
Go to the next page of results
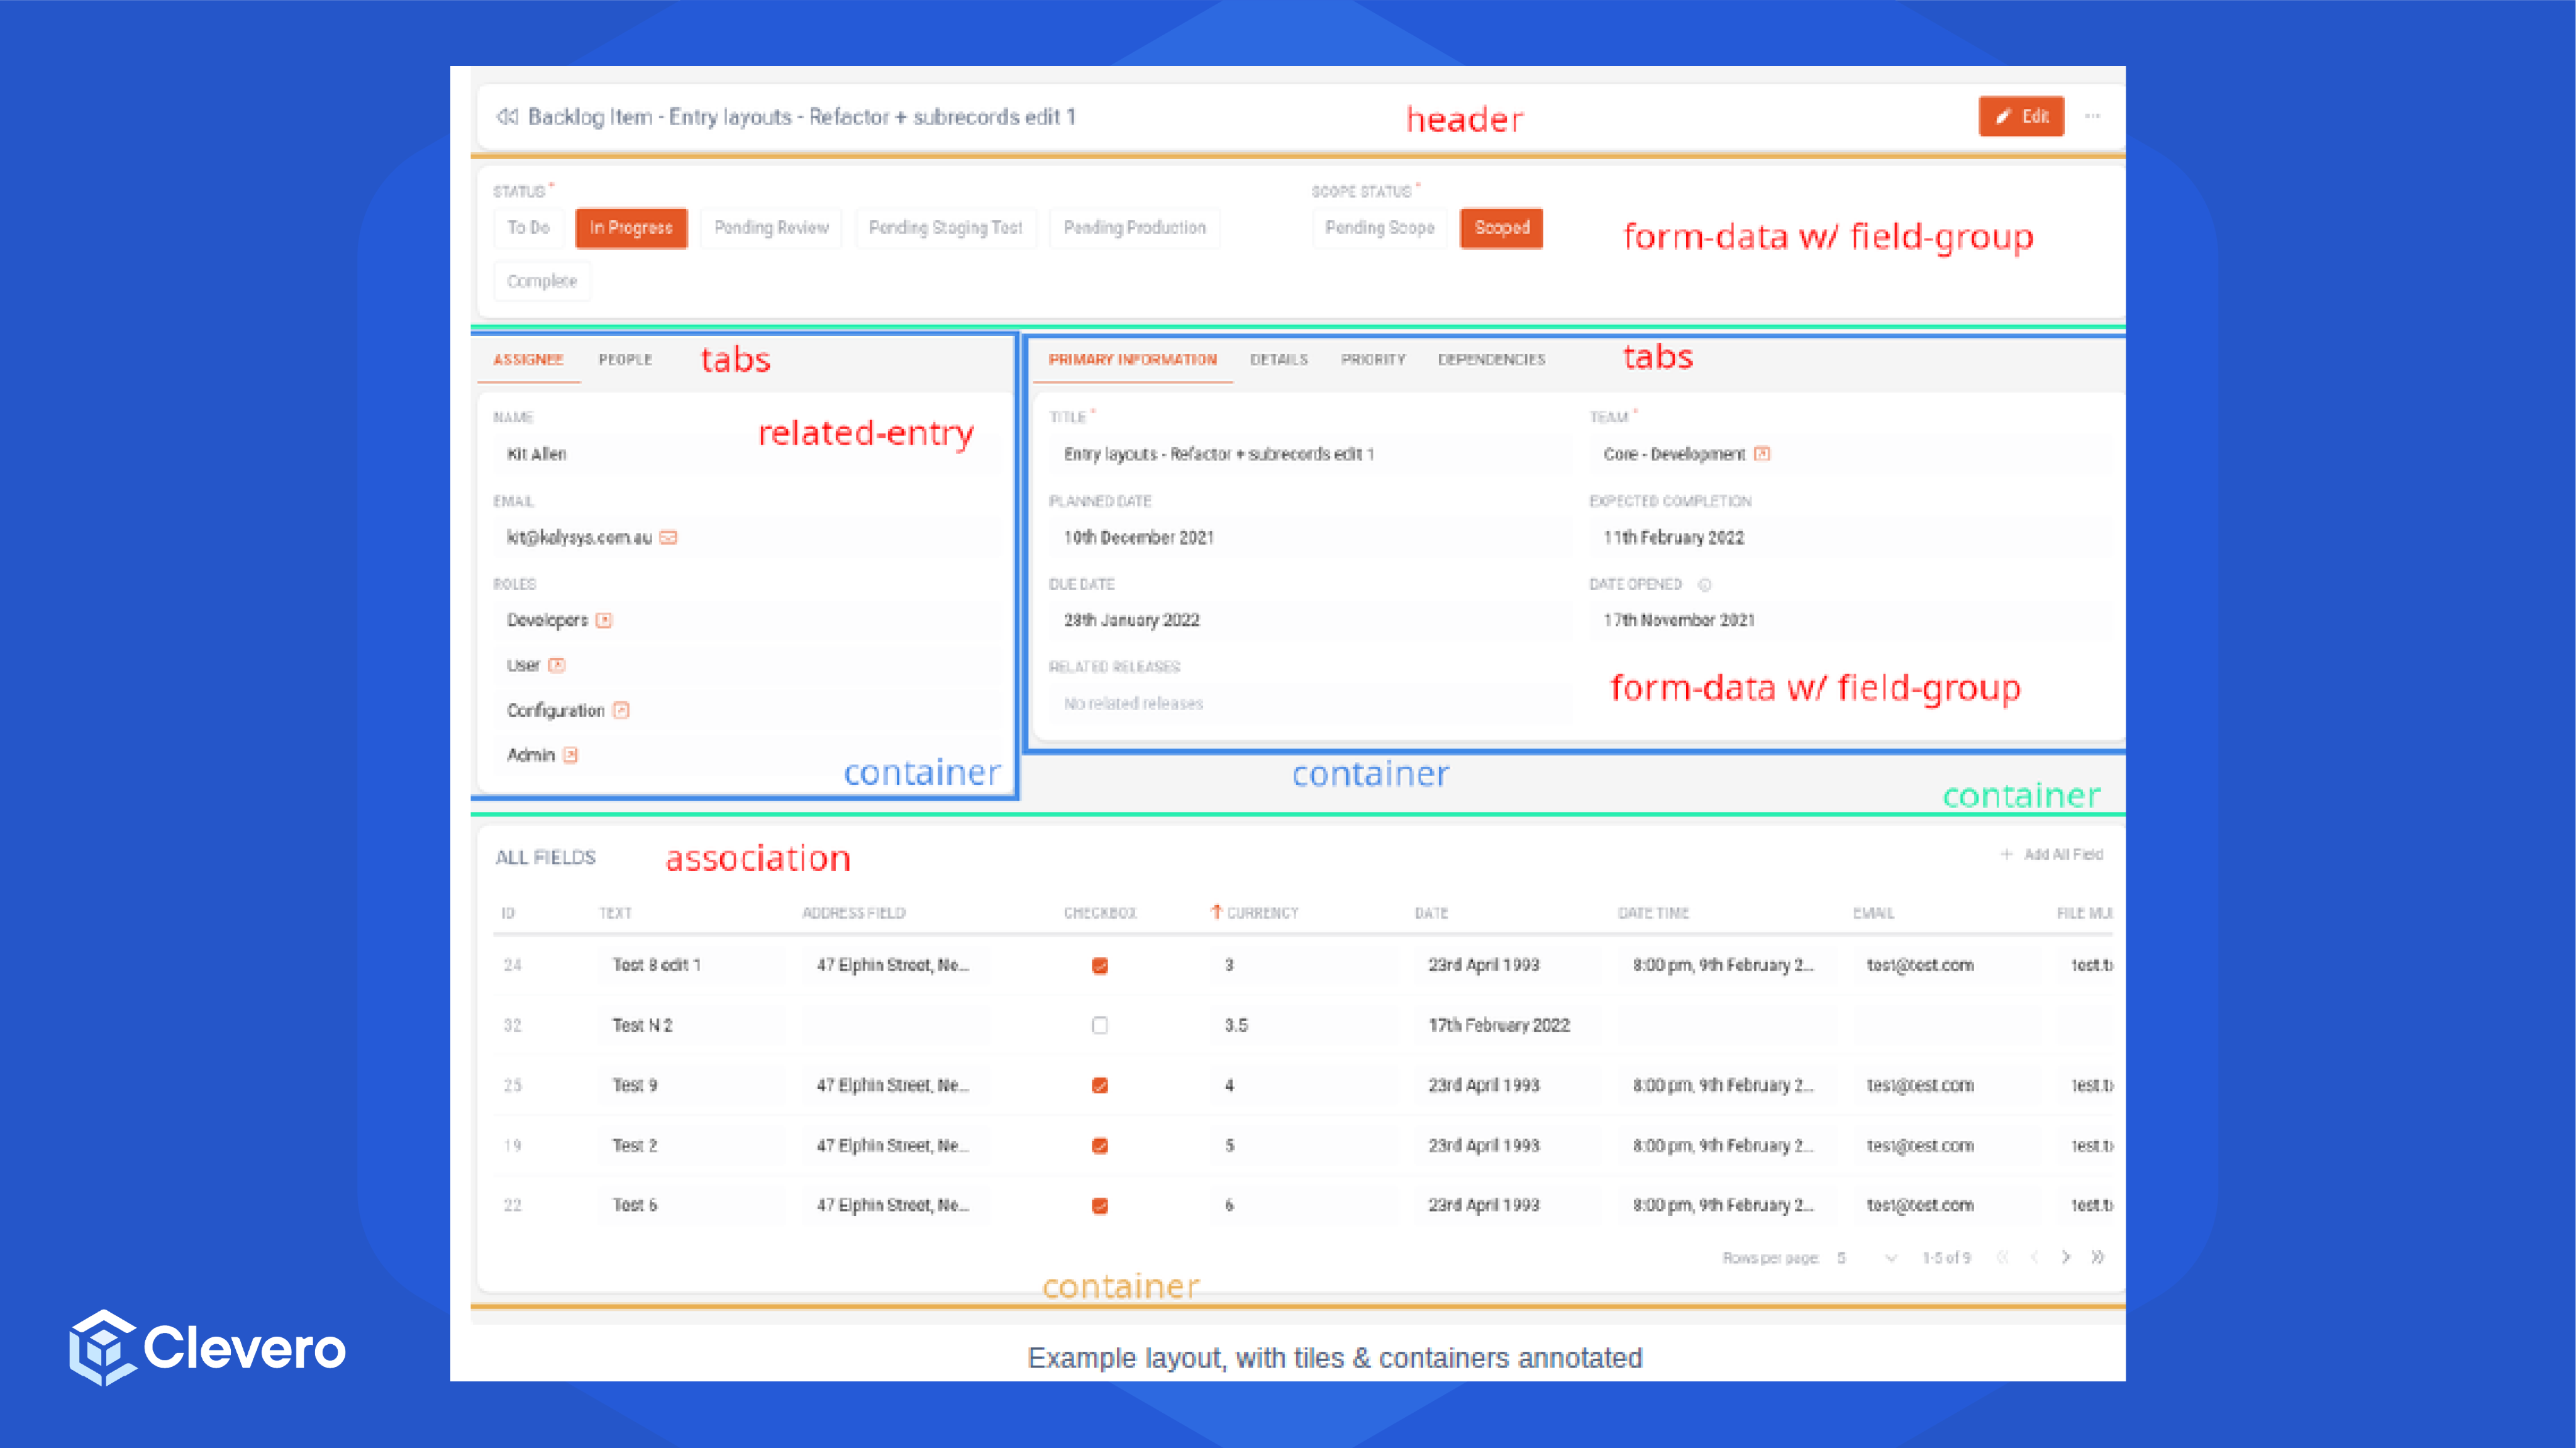click(2066, 1258)
